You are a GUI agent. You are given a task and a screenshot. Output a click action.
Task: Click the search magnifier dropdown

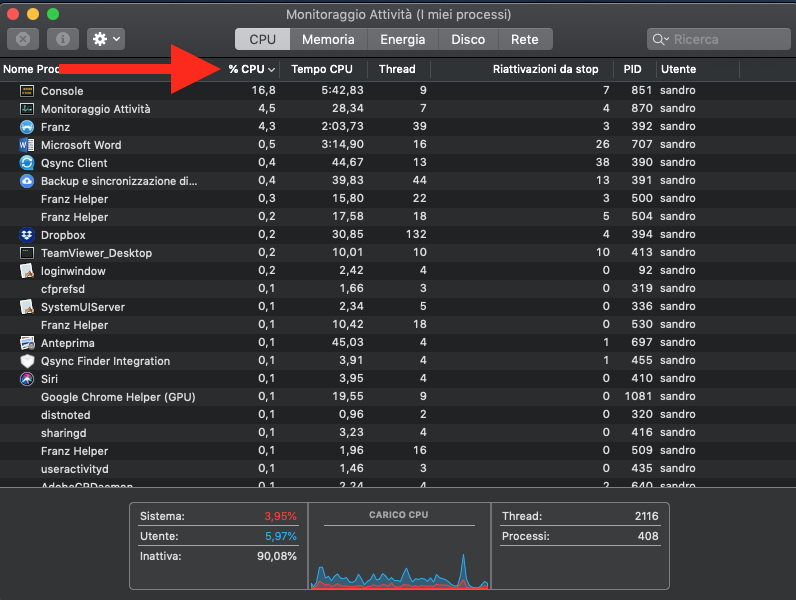[x=660, y=40]
